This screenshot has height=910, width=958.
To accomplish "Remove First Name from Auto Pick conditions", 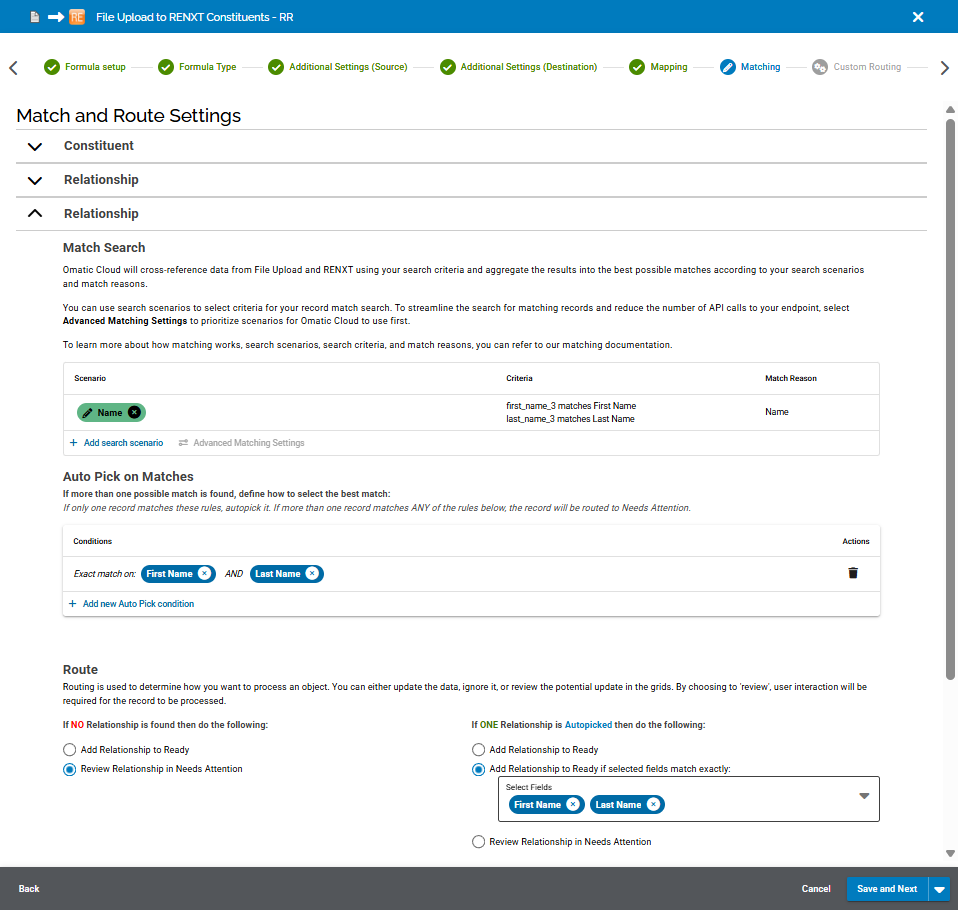I will pos(205,573).
